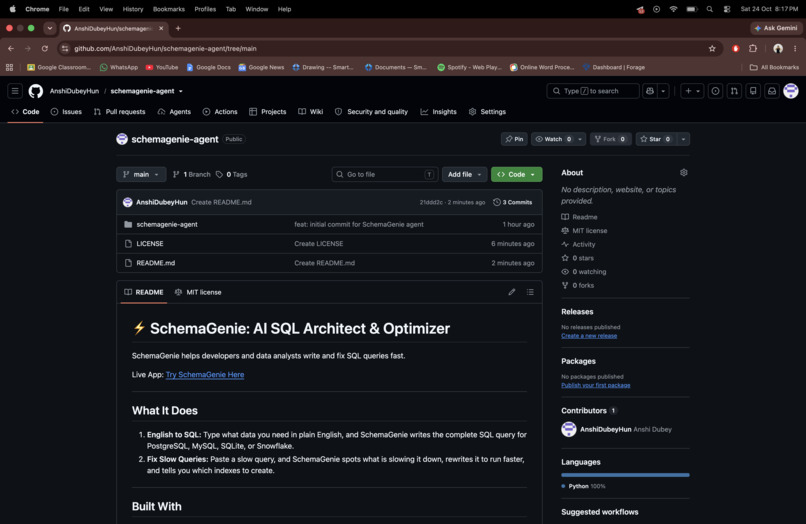Pin the repository with Pin button
Screen dimensions: 806x524
tap(514, 139)
